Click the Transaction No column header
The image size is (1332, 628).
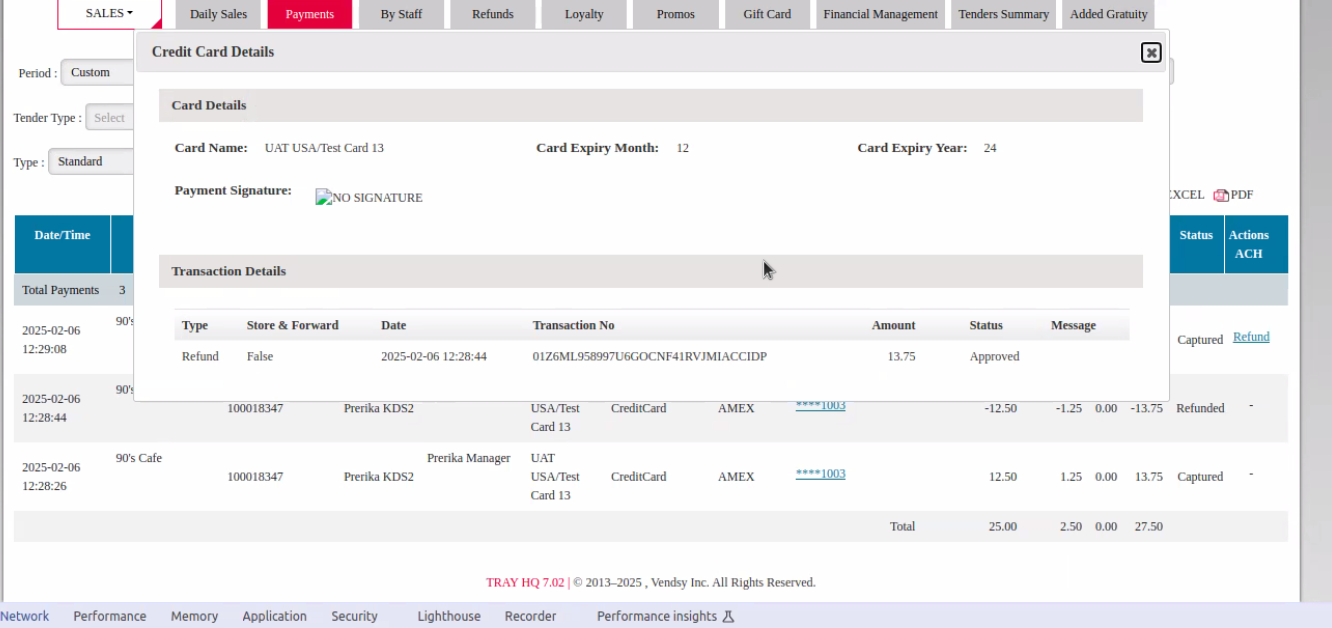coord(573,325)
